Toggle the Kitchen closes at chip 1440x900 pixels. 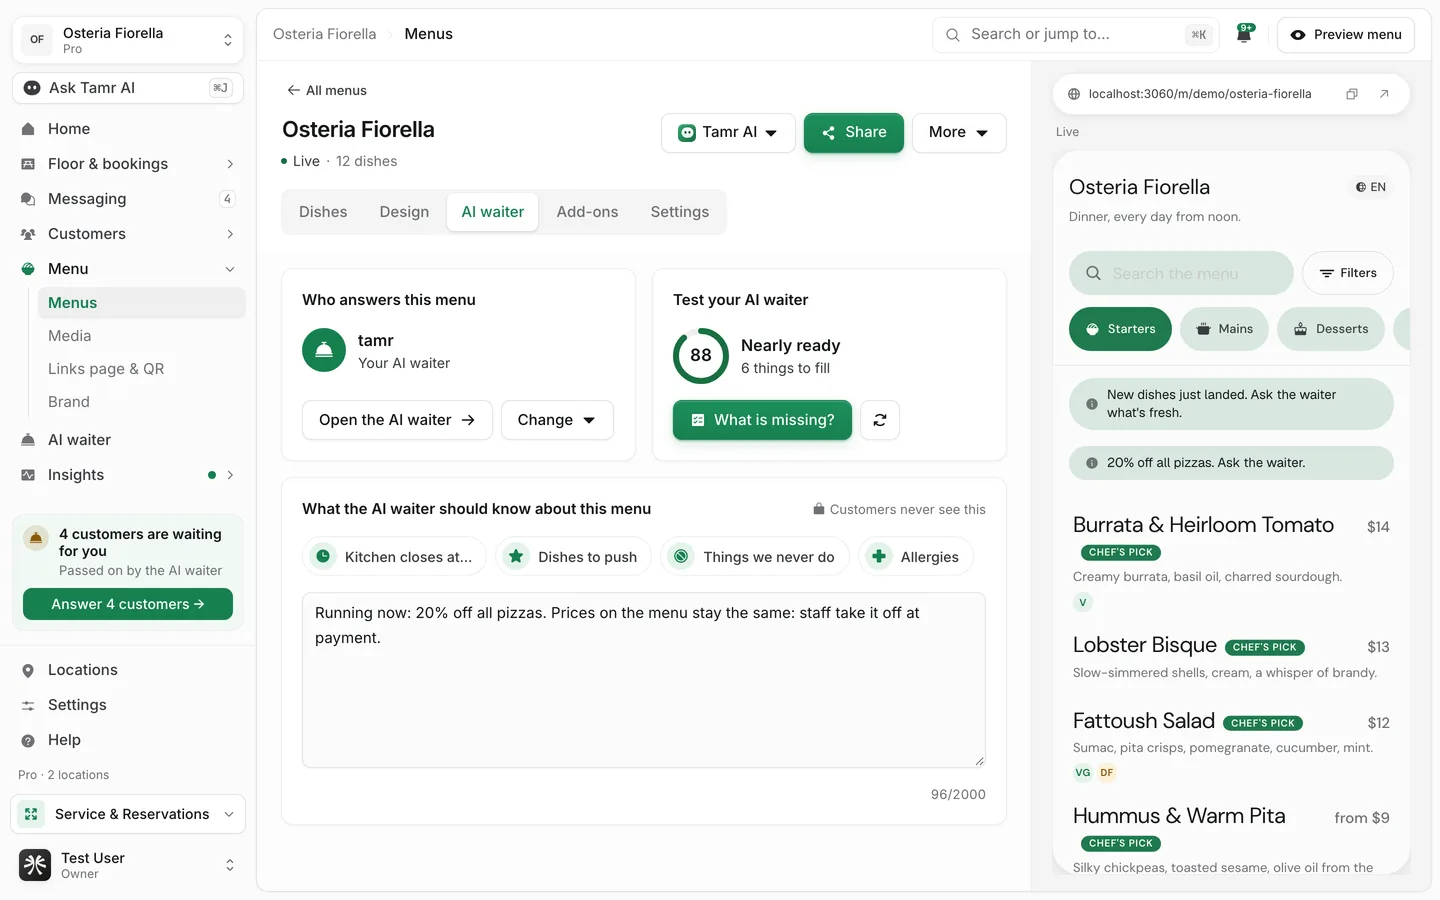(x=394, y=557)
